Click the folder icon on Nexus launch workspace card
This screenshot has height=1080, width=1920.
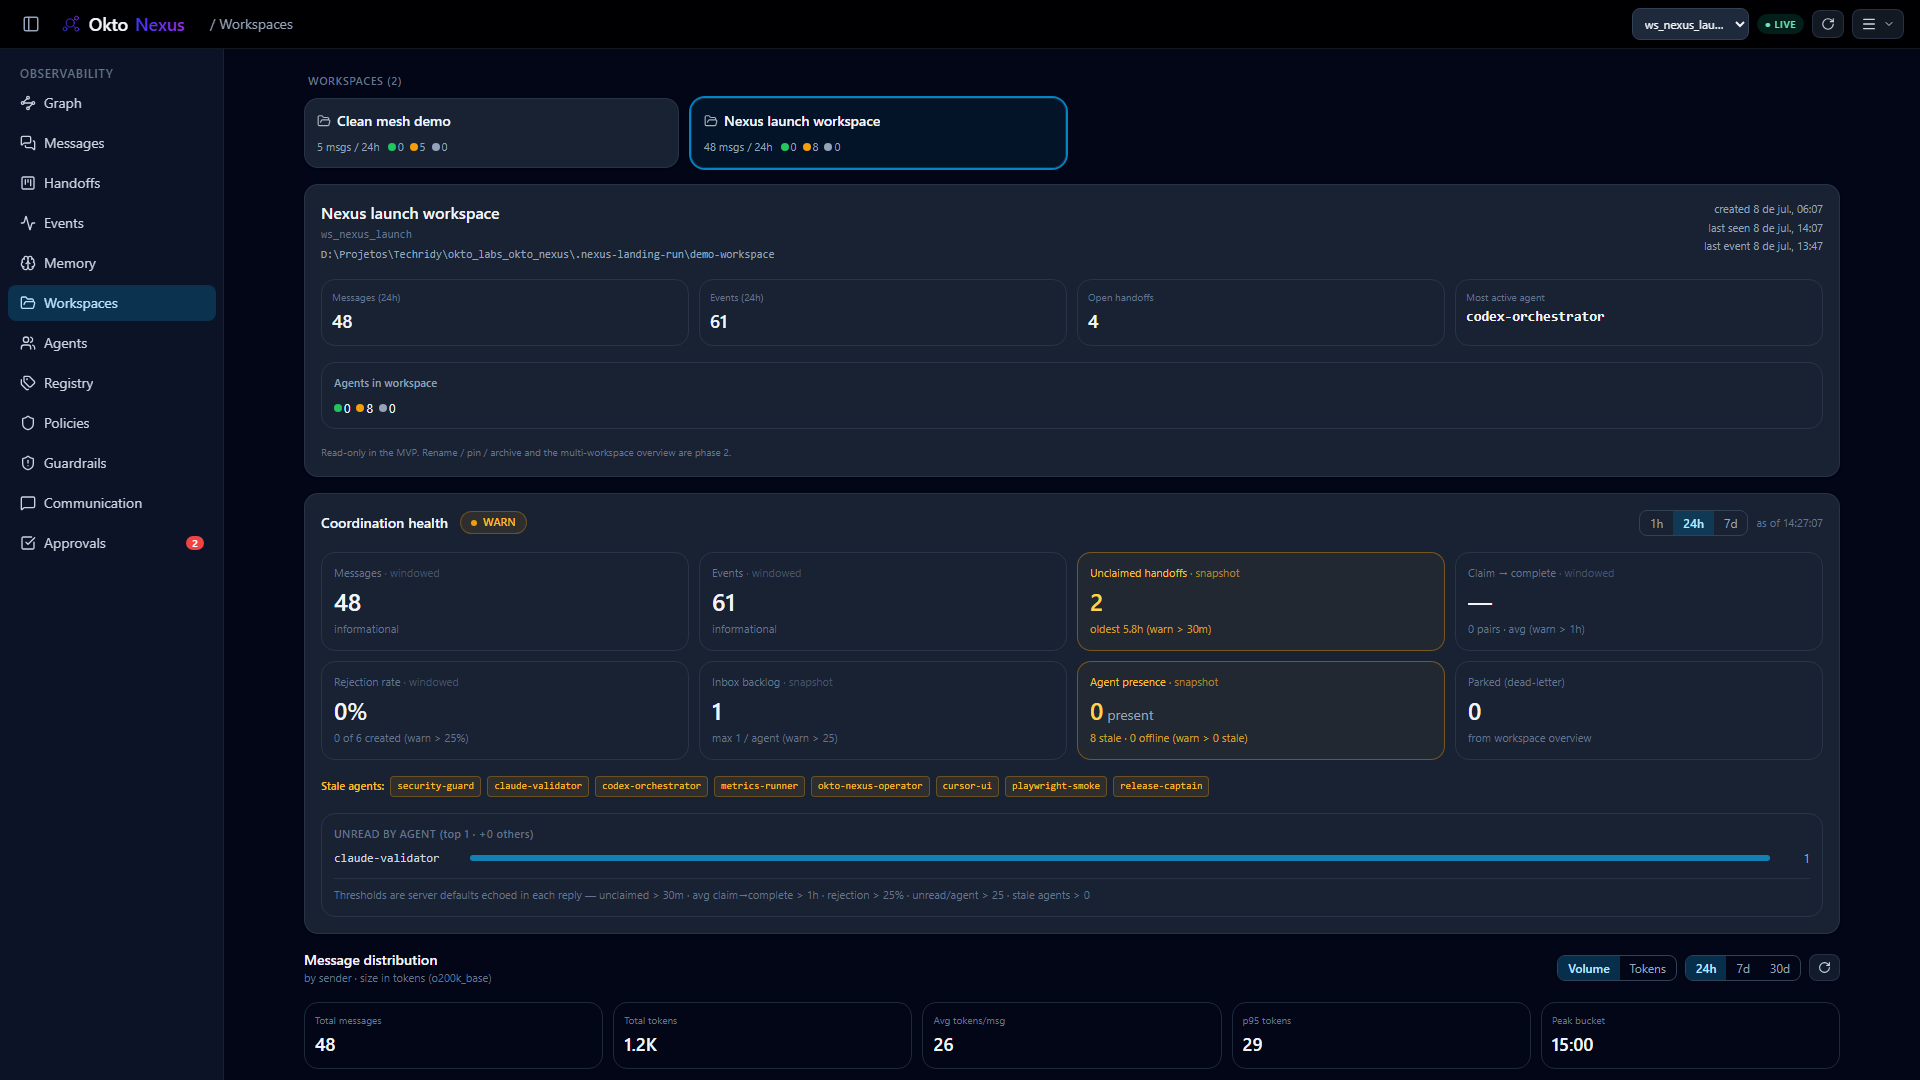tap(711, 121)
